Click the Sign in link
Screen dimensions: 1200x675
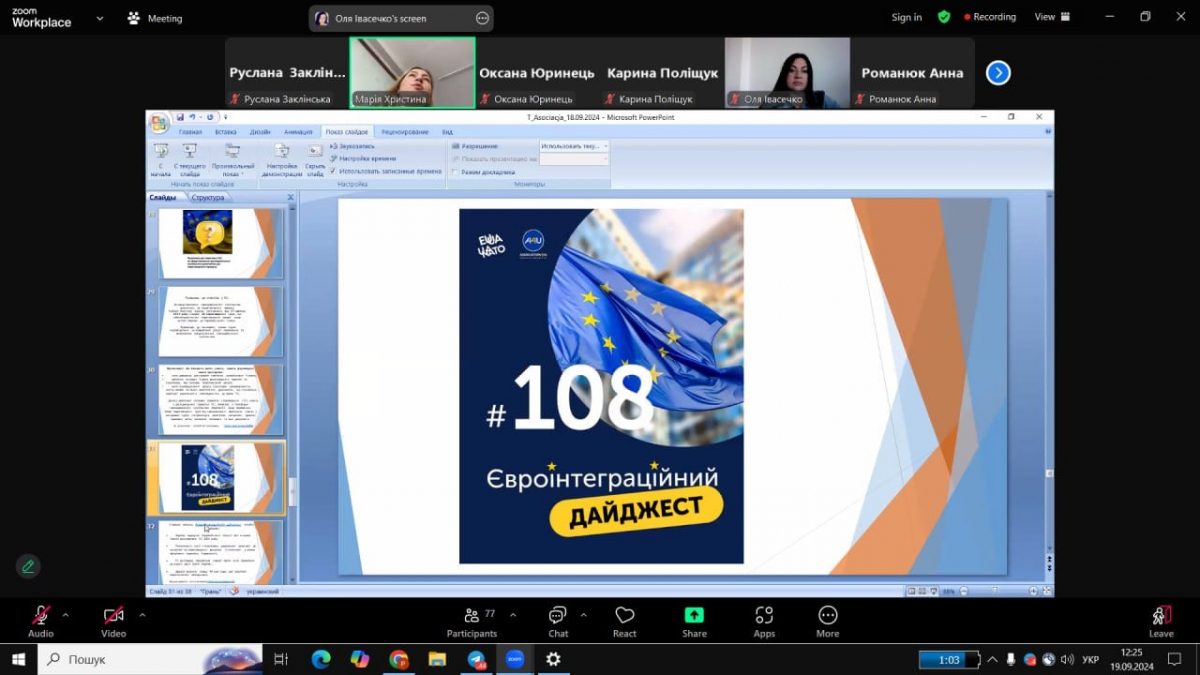pyautogui.click(x=906, y=17)
